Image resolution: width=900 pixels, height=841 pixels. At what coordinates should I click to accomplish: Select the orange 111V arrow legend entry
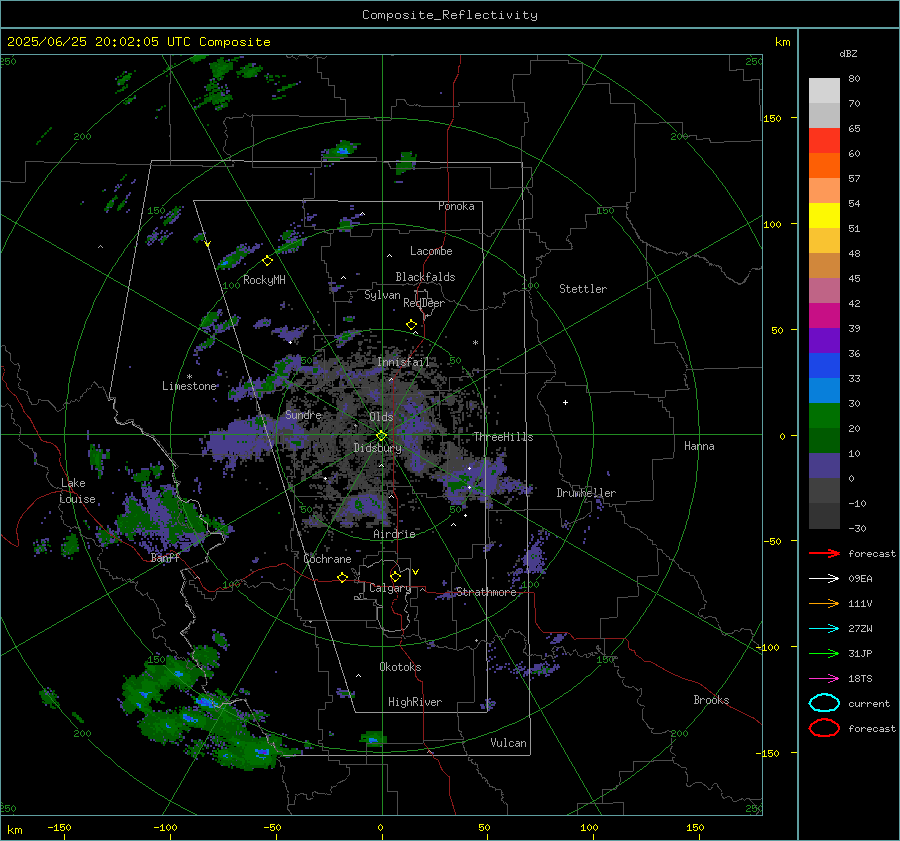824,603
